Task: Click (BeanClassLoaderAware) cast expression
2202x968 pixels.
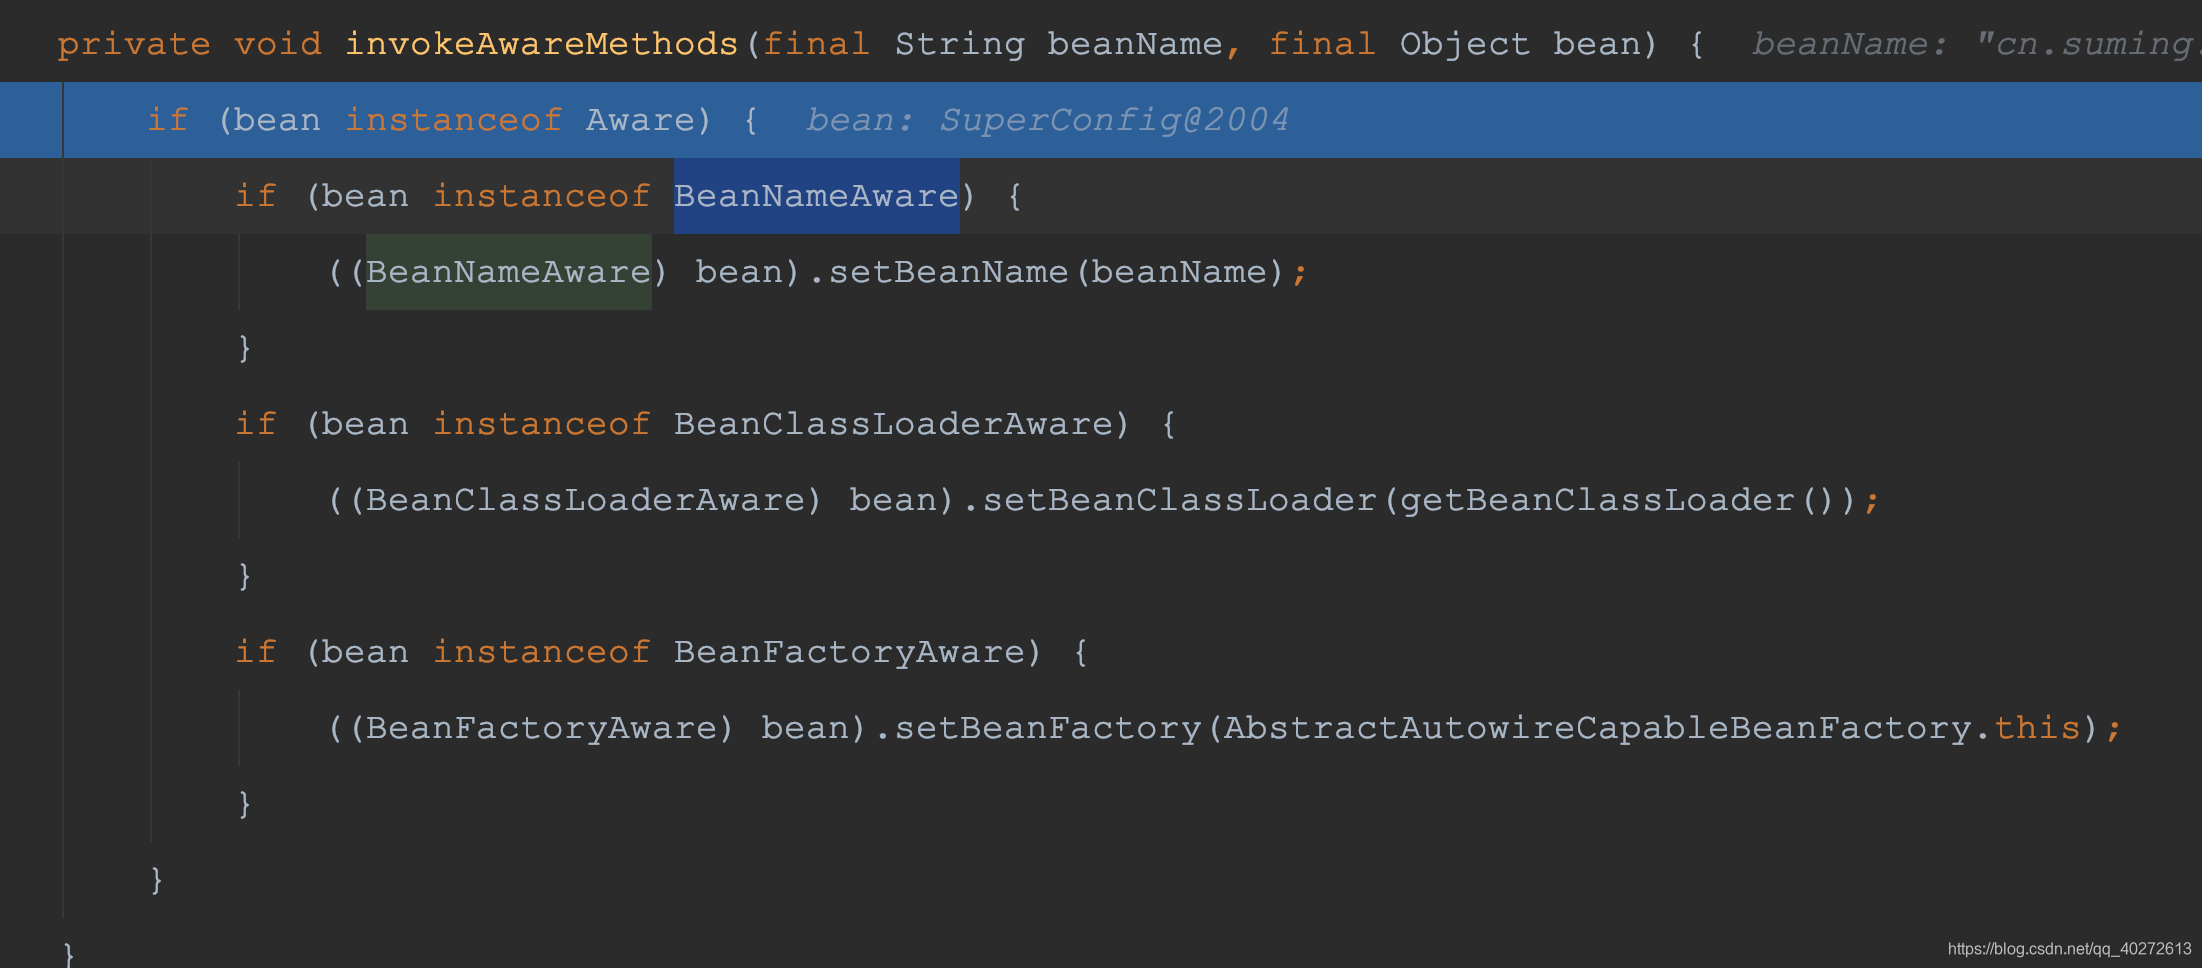Action: [x=585, y=500]
